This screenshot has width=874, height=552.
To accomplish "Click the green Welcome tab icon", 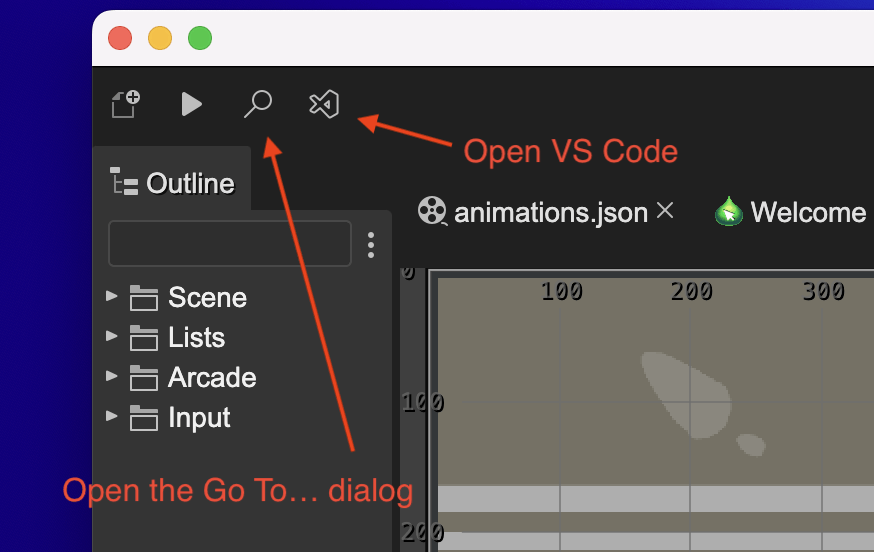I will (x=729, y=211).
